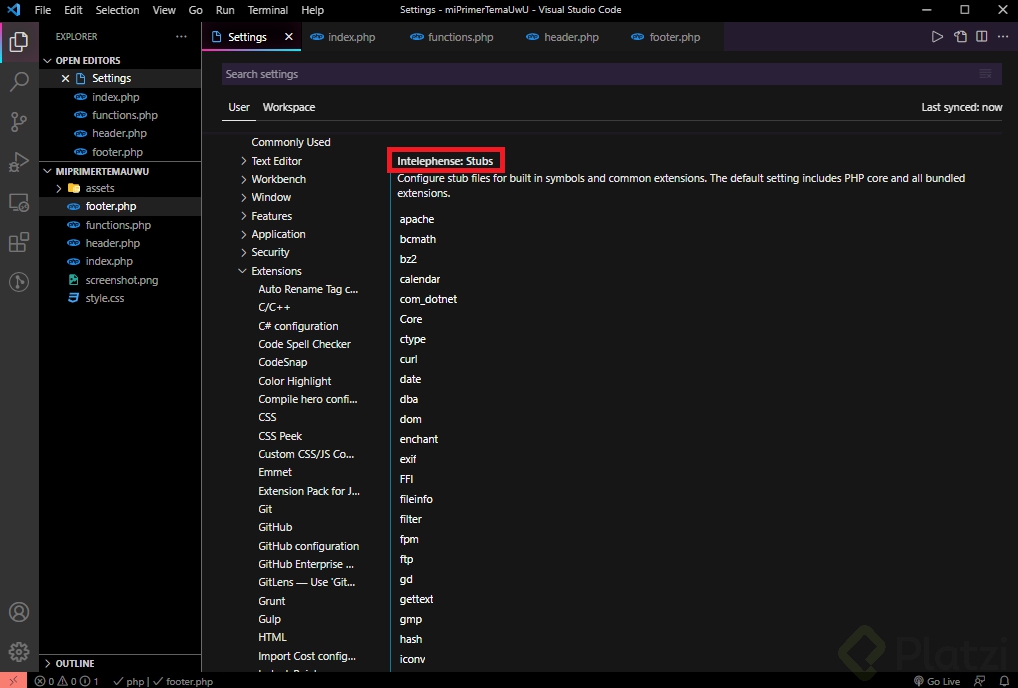Click Go Live in status bar
This screenshot has height=688, width=1018.
937,682
